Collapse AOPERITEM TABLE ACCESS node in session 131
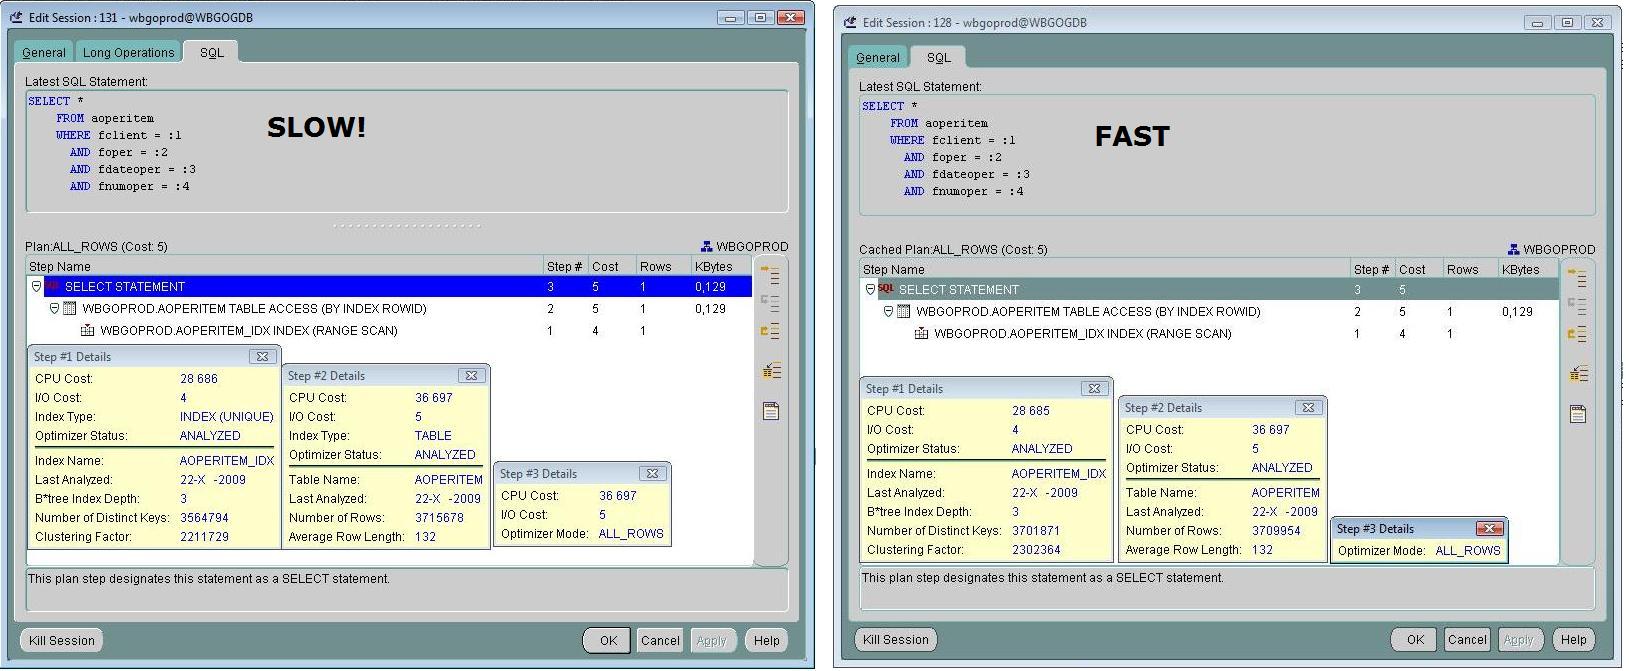Image resolution: width=1629 pixels, height=671 pixels. [55, 309]
